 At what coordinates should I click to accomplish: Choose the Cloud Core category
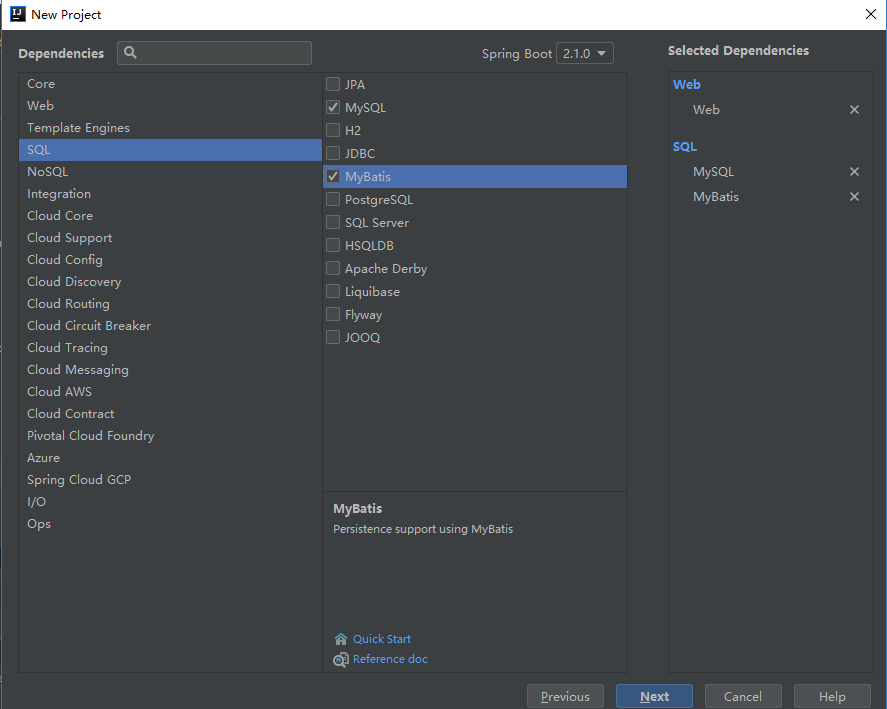tap(170, 216)
